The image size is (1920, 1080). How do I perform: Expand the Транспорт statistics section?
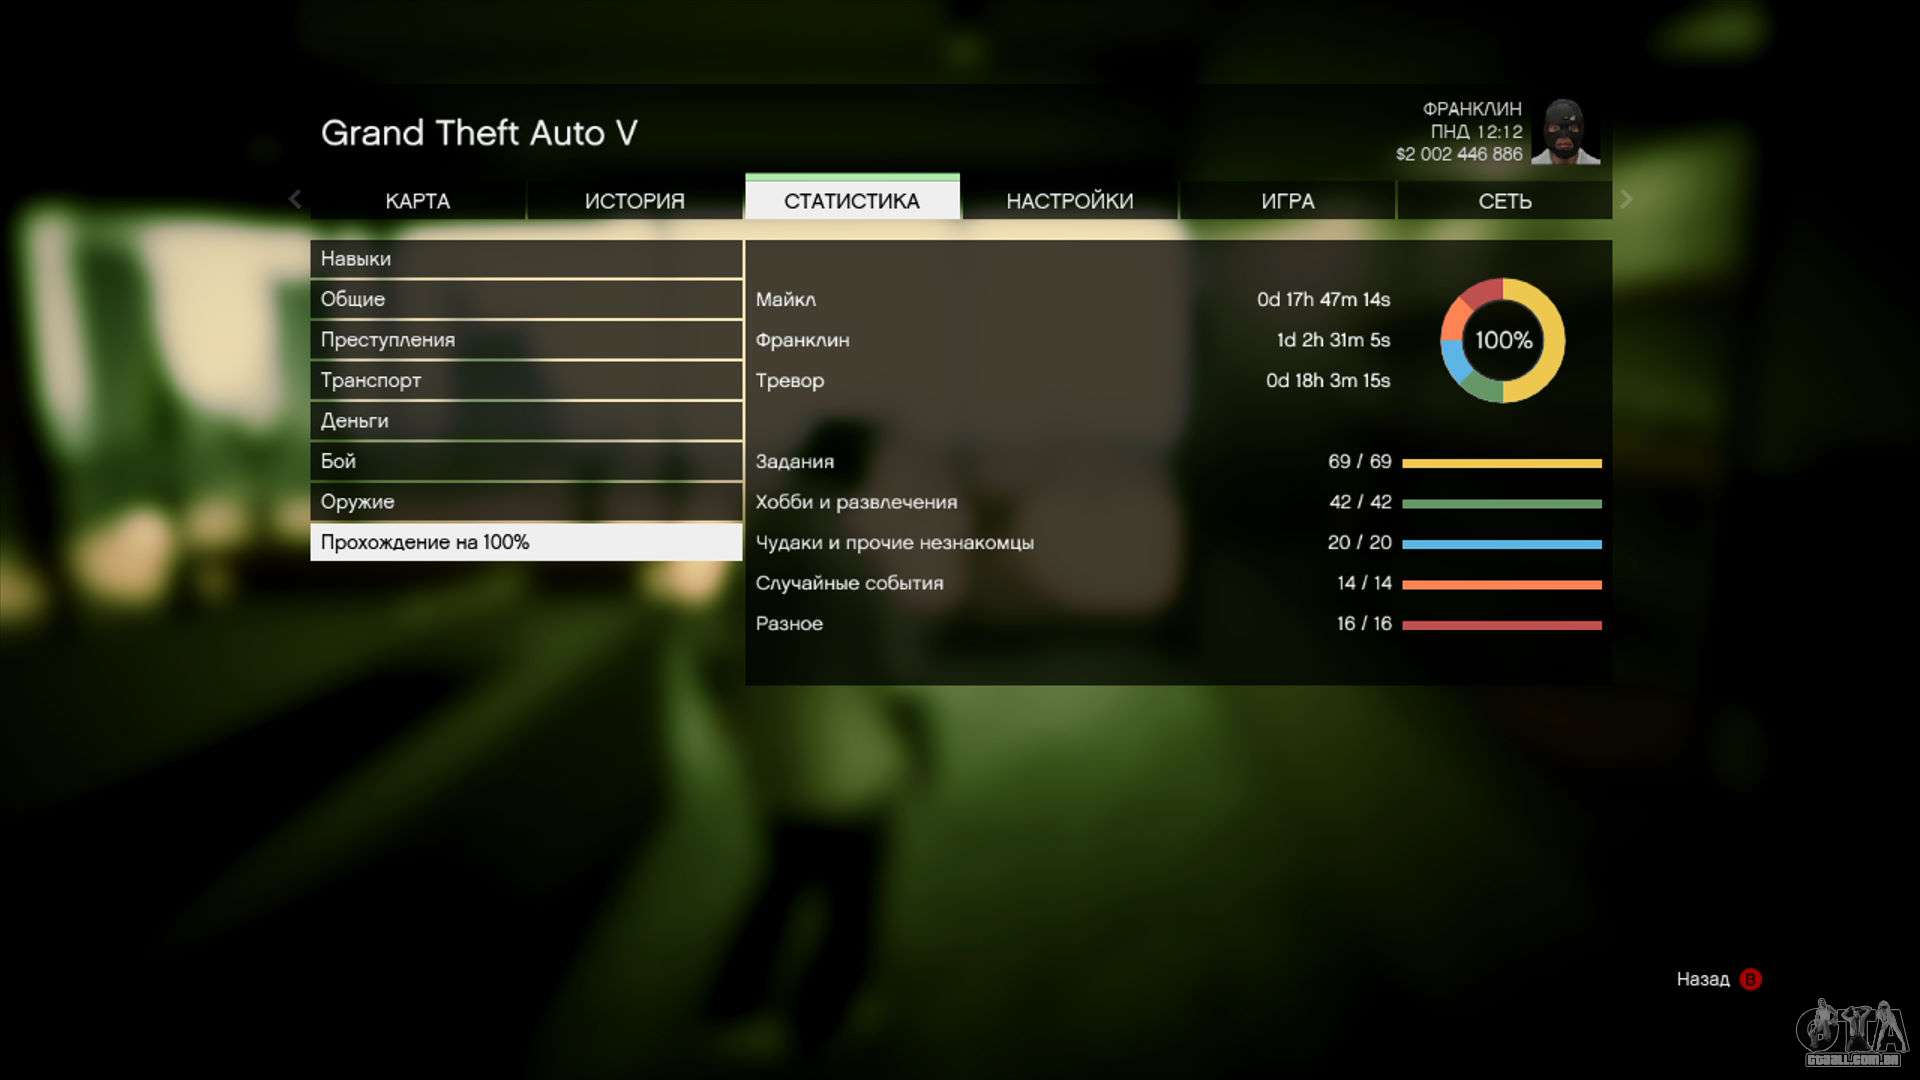click(x=525, y=380)
